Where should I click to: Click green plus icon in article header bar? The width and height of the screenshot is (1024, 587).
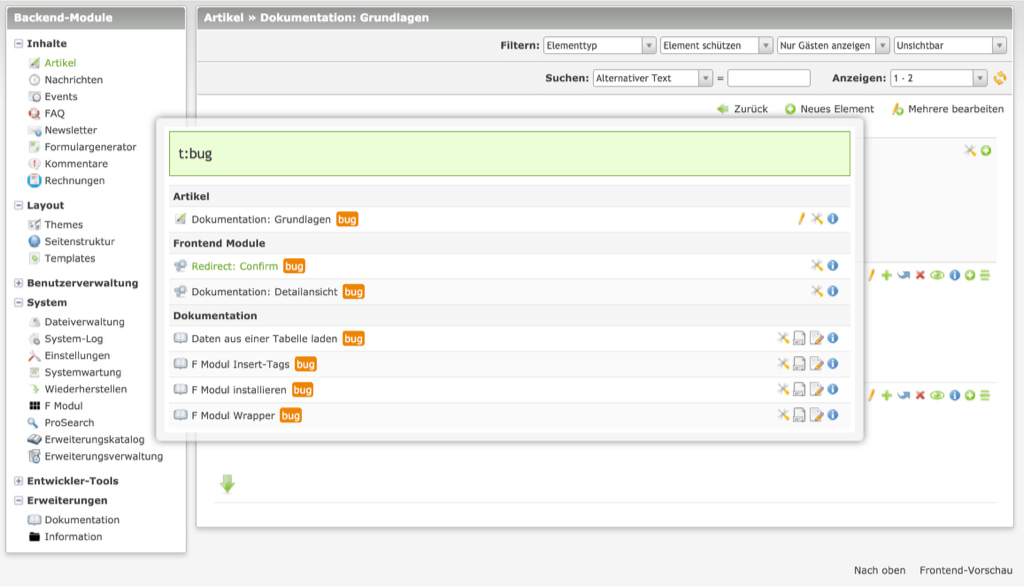986,151
